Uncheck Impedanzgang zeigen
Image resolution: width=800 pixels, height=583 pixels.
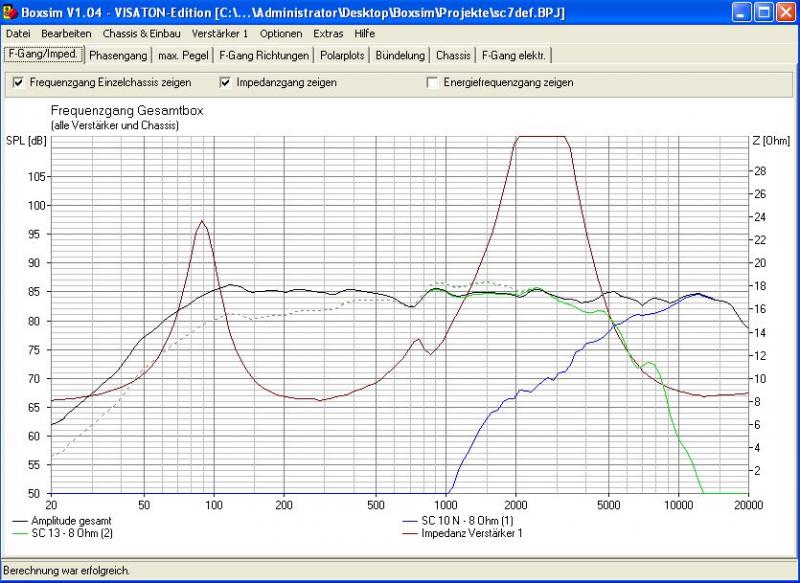pos(225,82)
